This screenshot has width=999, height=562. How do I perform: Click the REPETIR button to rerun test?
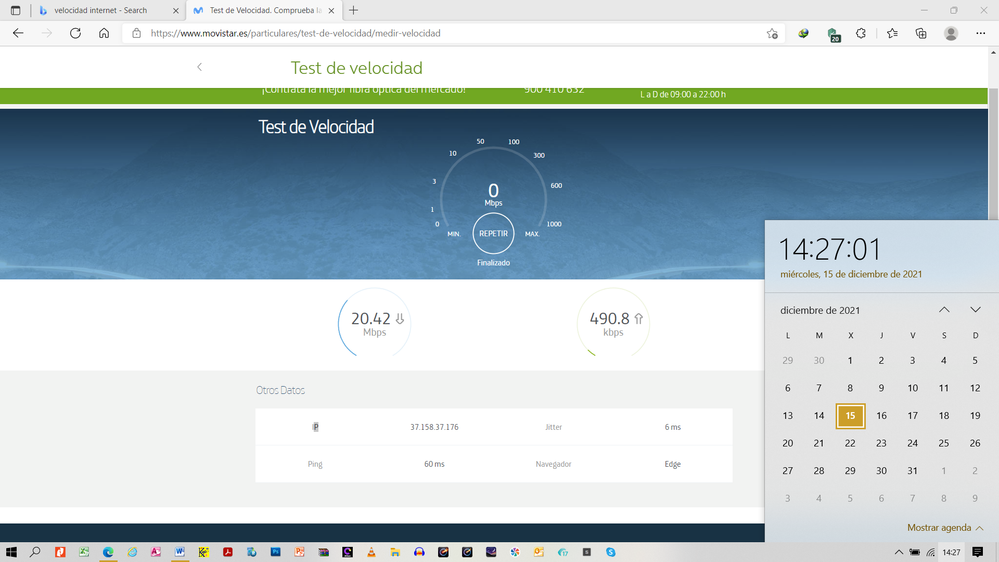tap(493, 233)
